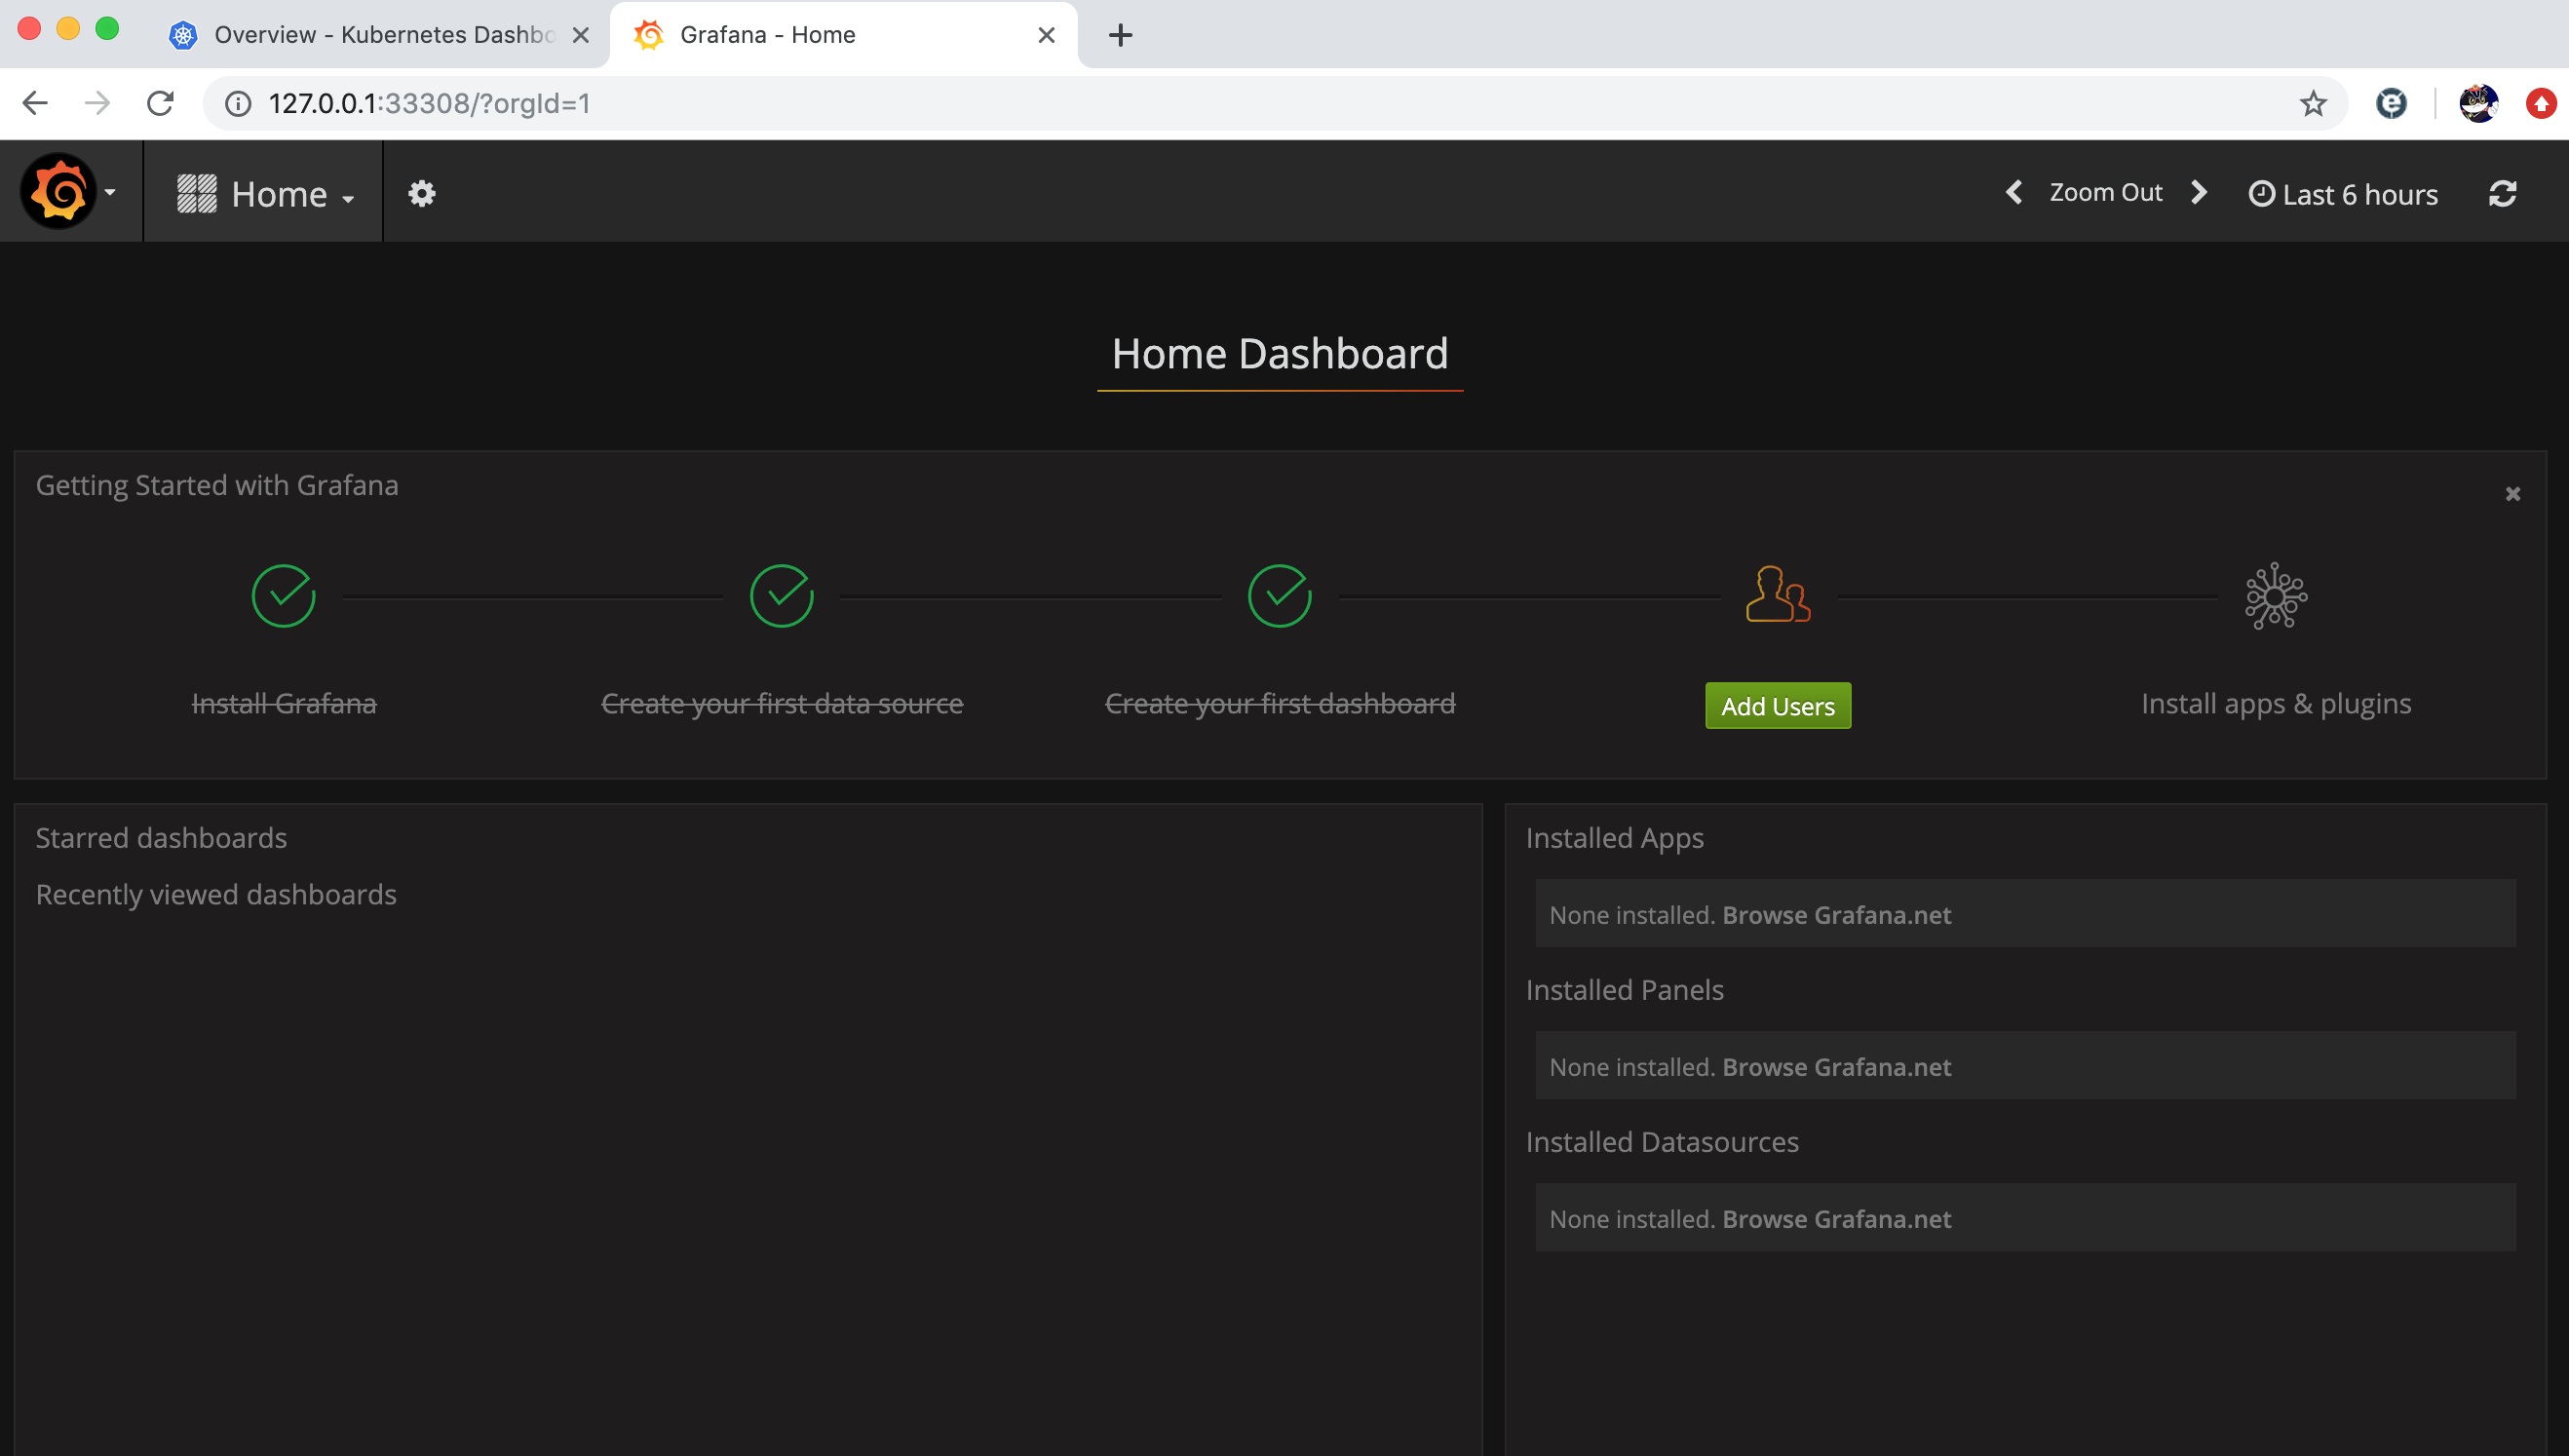Bookmark page with the star icon
The image size is (2569, 1456).
coord(2312,104)
